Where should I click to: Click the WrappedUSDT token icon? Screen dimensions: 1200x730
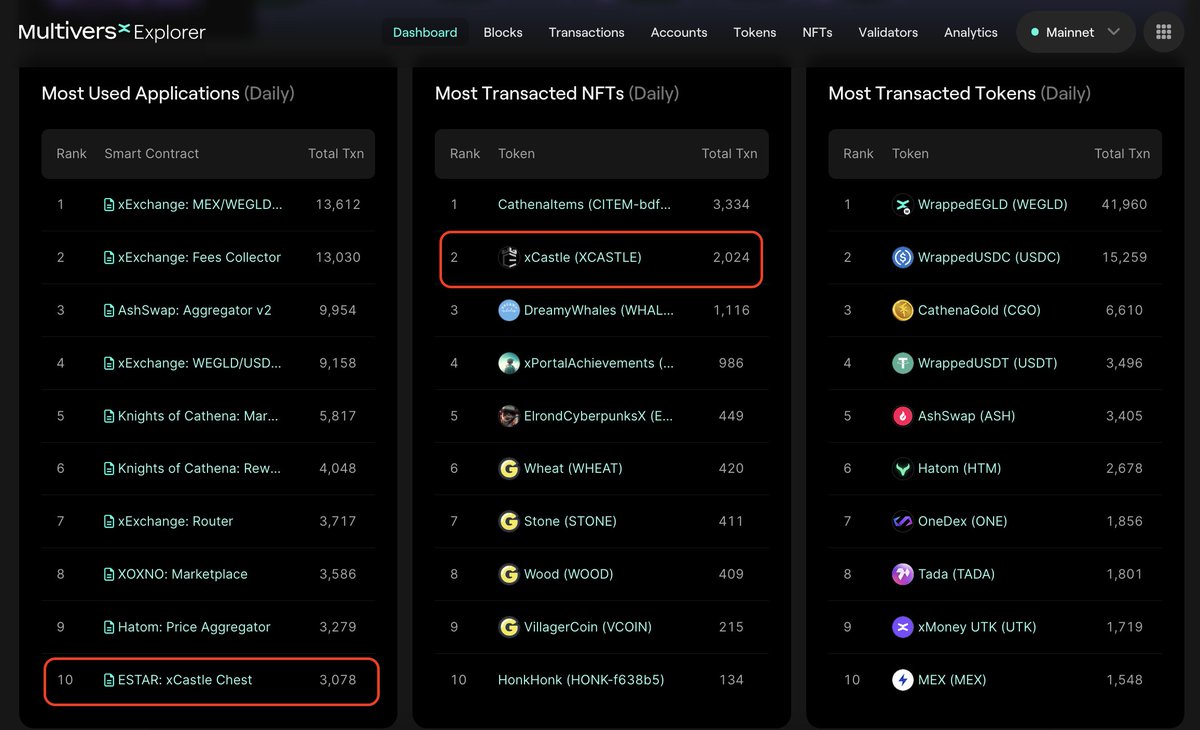coord(902,363)
